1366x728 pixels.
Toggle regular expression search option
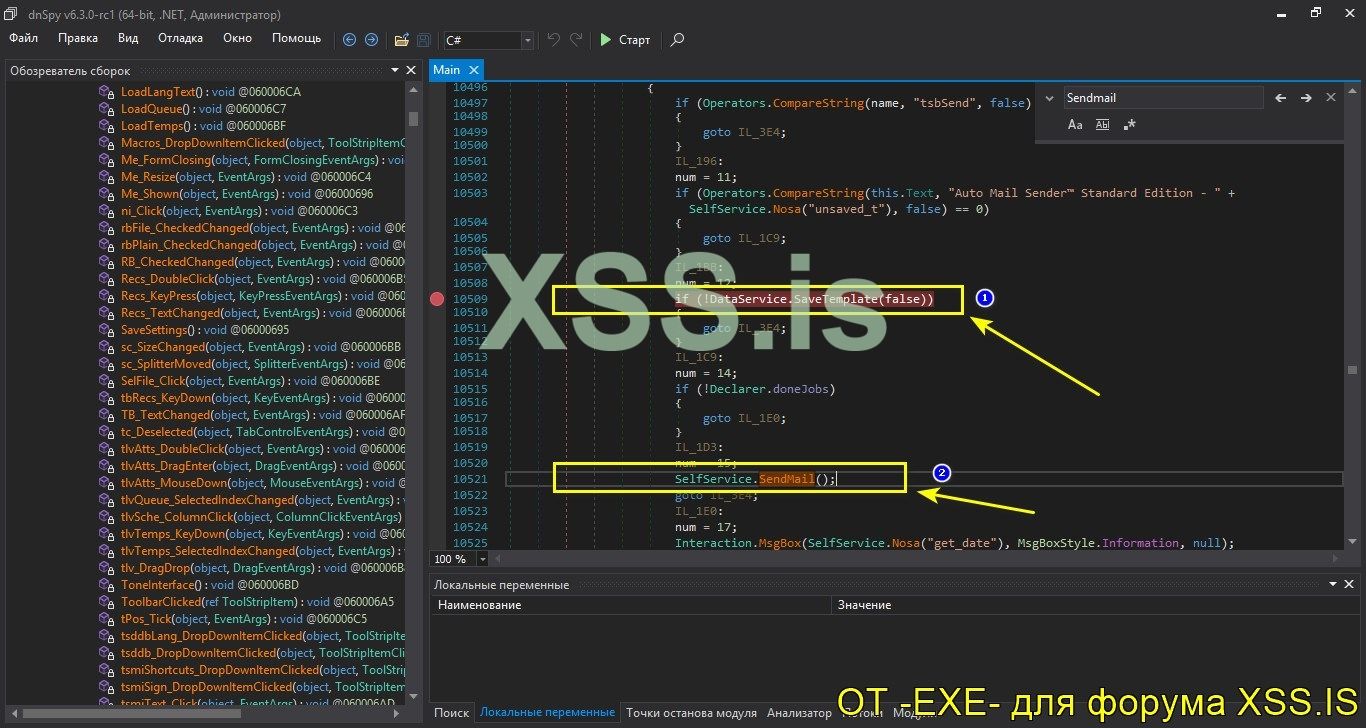(1130, 125)
